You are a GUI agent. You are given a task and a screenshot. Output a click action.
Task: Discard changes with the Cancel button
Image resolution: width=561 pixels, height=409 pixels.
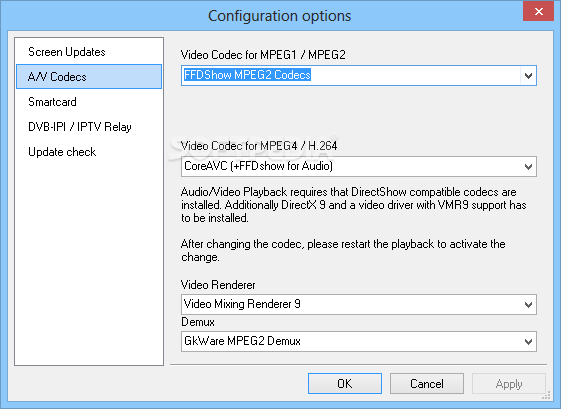[427, 384]
